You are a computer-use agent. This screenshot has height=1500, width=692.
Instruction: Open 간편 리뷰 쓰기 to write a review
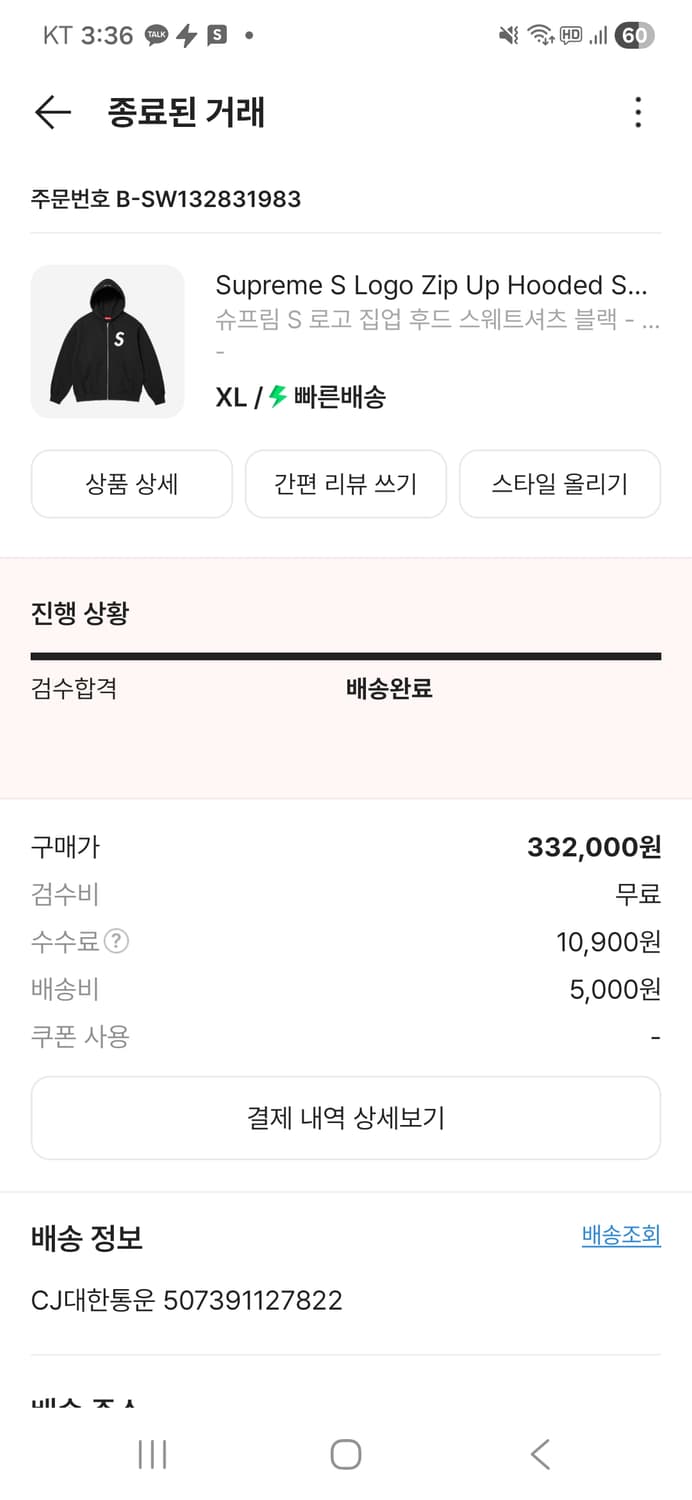pyautogui.click(x=345, y=483)
